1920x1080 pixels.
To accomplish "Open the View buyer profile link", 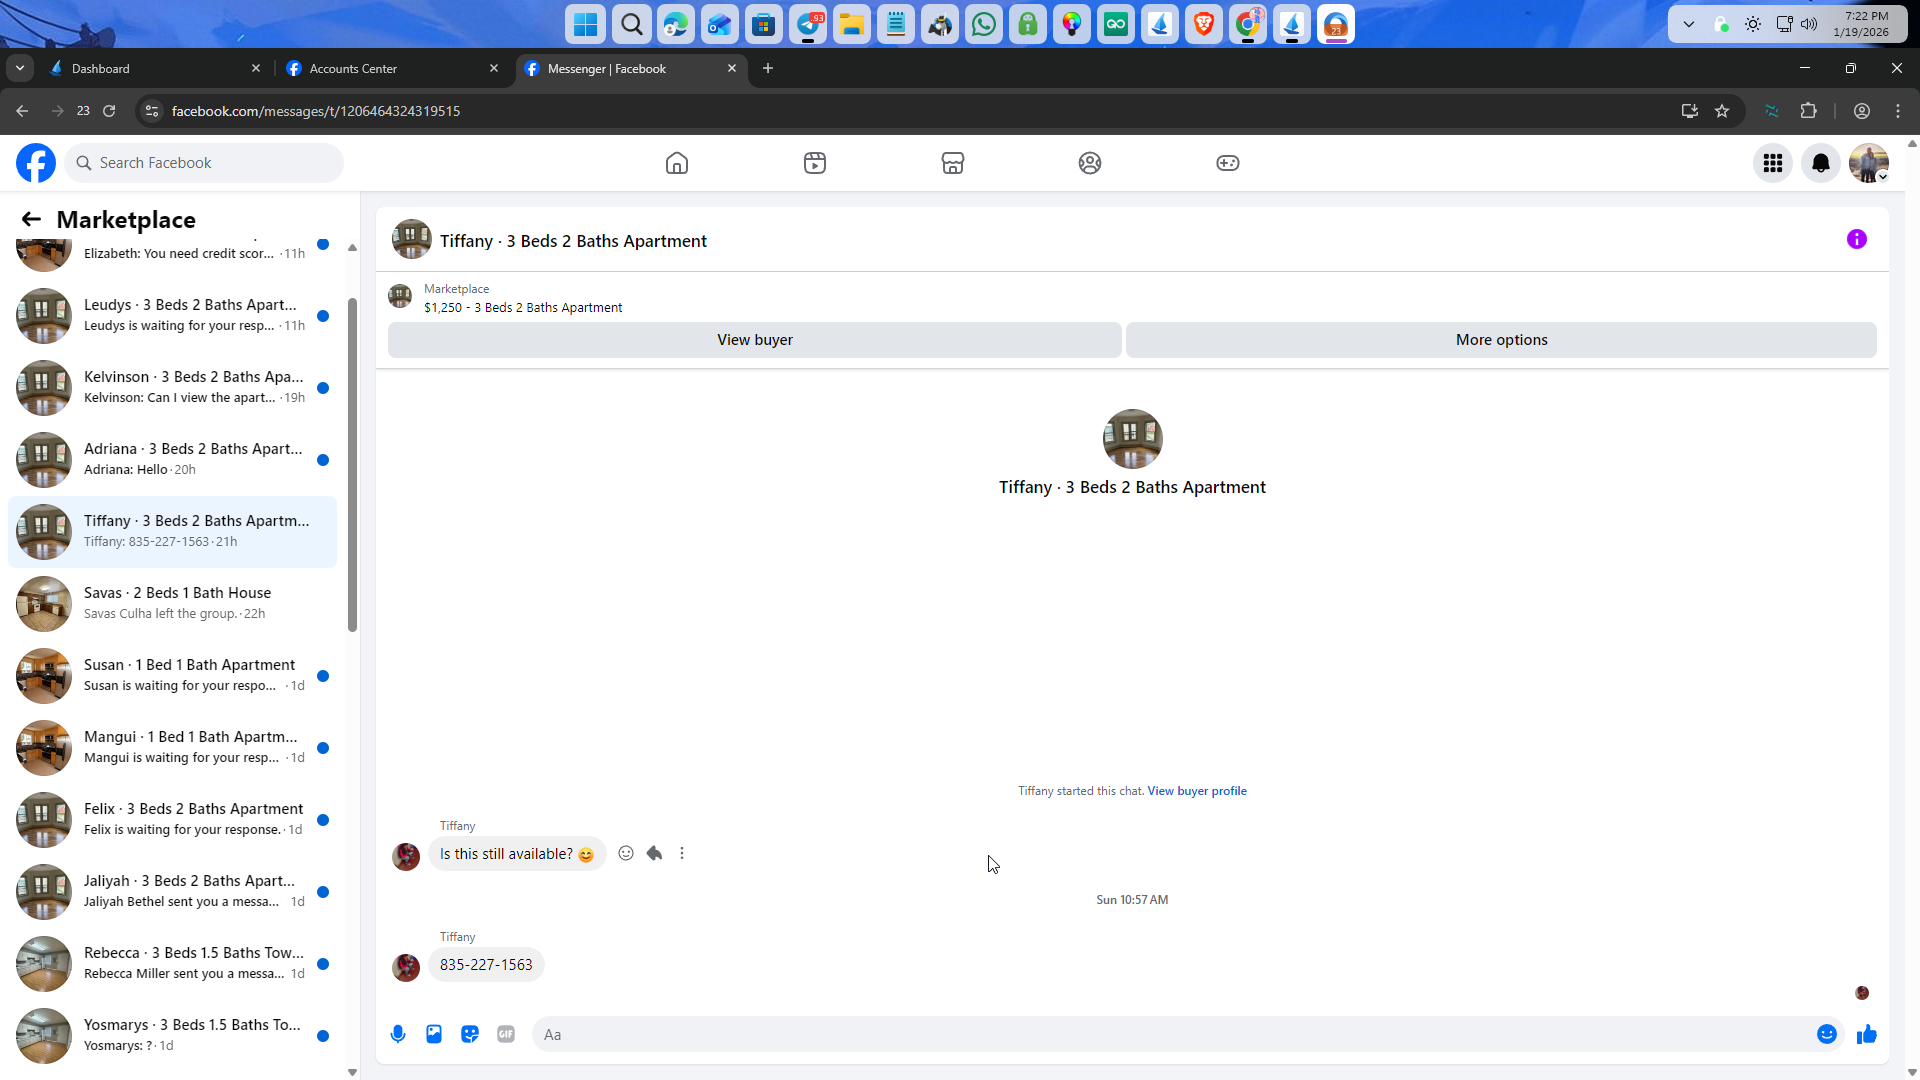I will click(1196, 791).
